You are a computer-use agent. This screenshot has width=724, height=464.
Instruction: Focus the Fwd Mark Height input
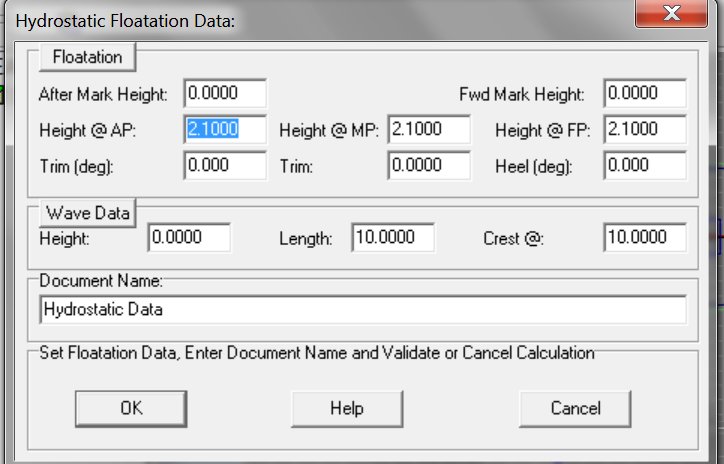tap(645, 94)
